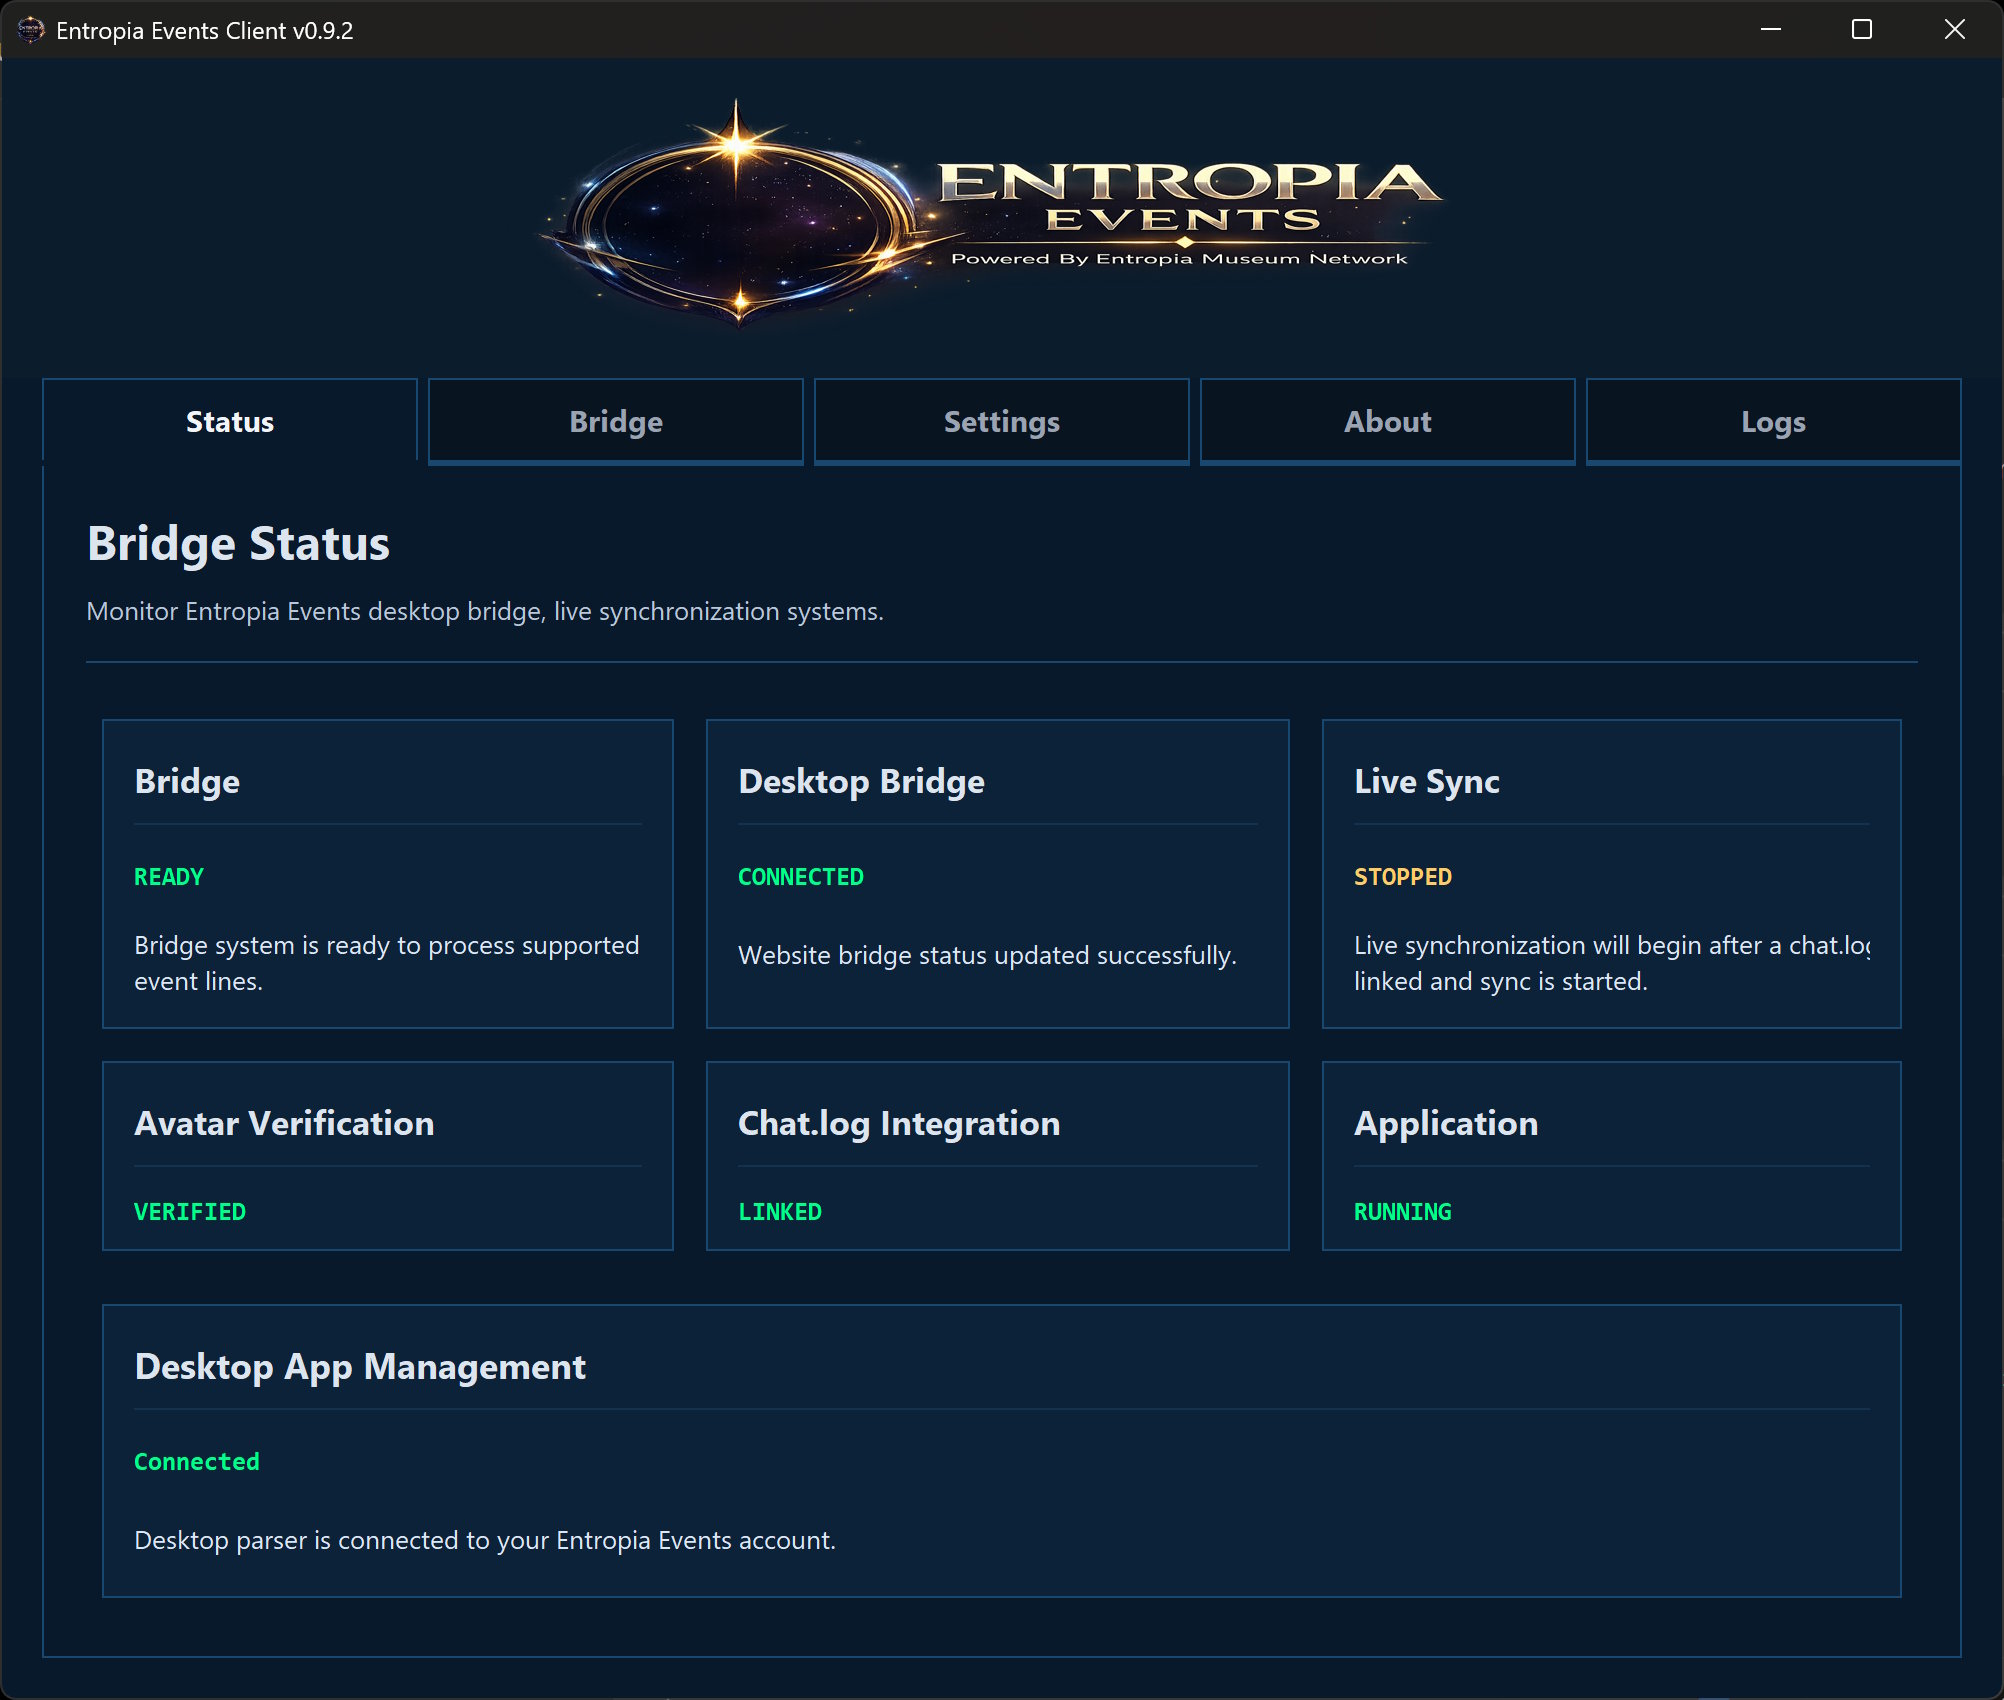Click the window title 'Entropia Events Client v0.9.2'

pos(205,30)
